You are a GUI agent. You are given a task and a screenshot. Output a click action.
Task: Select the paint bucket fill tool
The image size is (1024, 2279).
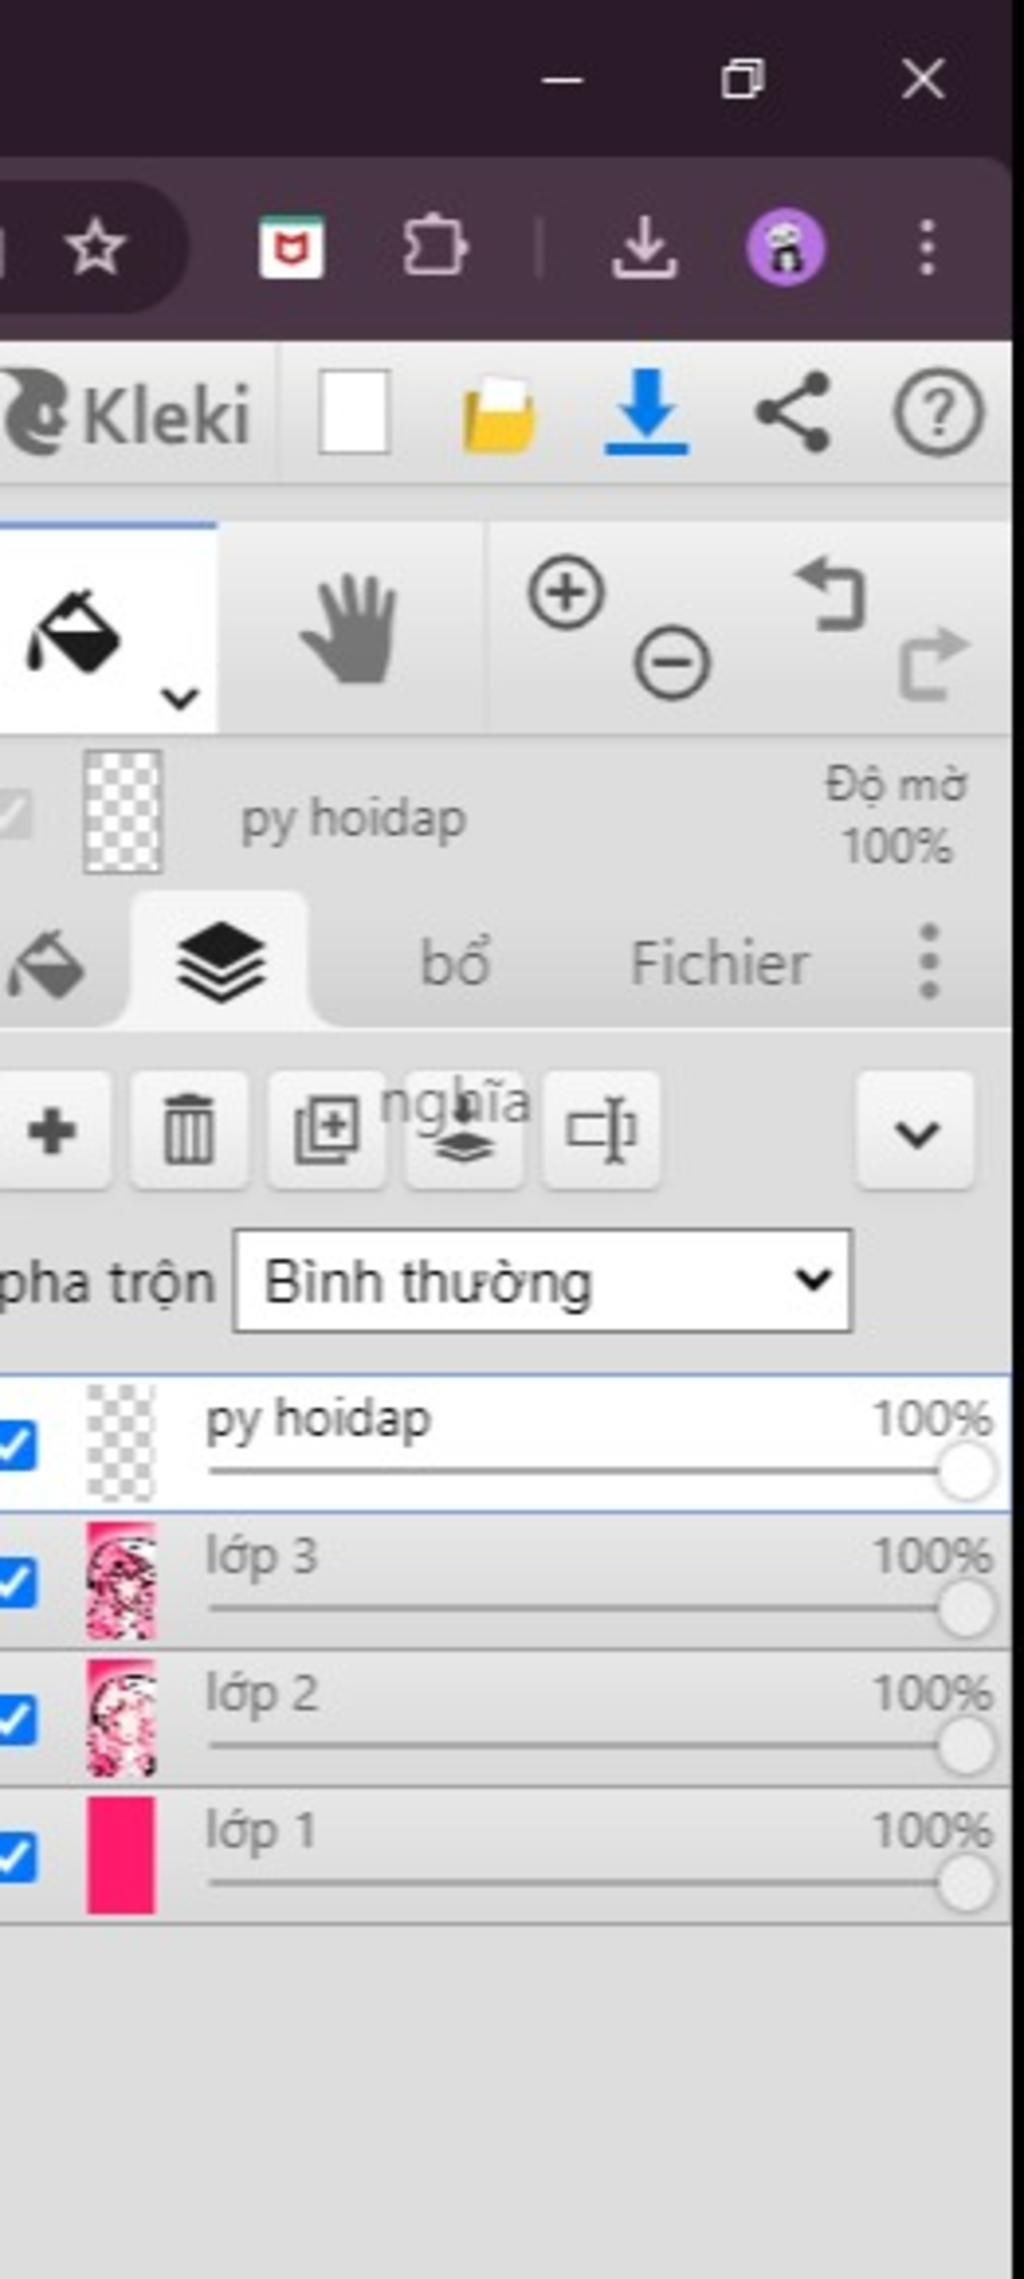(75, 632)
